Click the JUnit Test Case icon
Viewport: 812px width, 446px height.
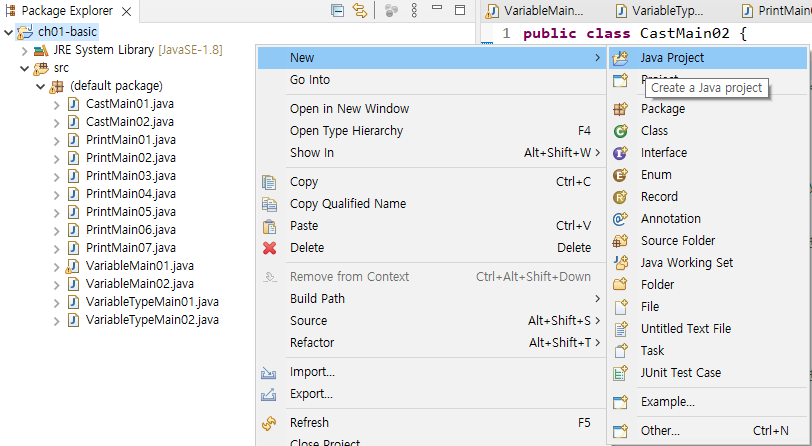coord(620,372)
